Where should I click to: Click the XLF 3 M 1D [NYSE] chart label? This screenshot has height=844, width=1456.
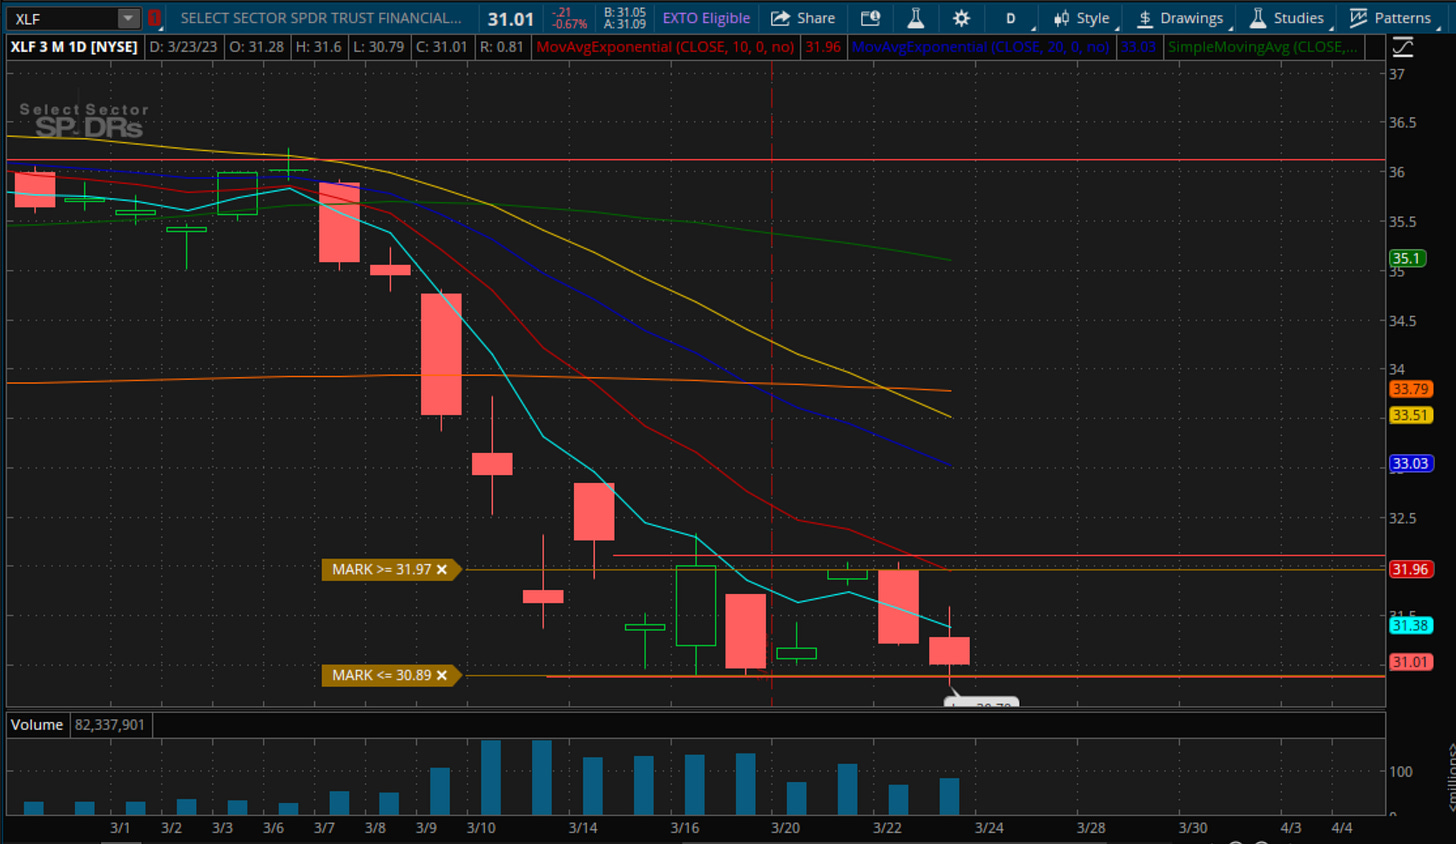(74, 47)
